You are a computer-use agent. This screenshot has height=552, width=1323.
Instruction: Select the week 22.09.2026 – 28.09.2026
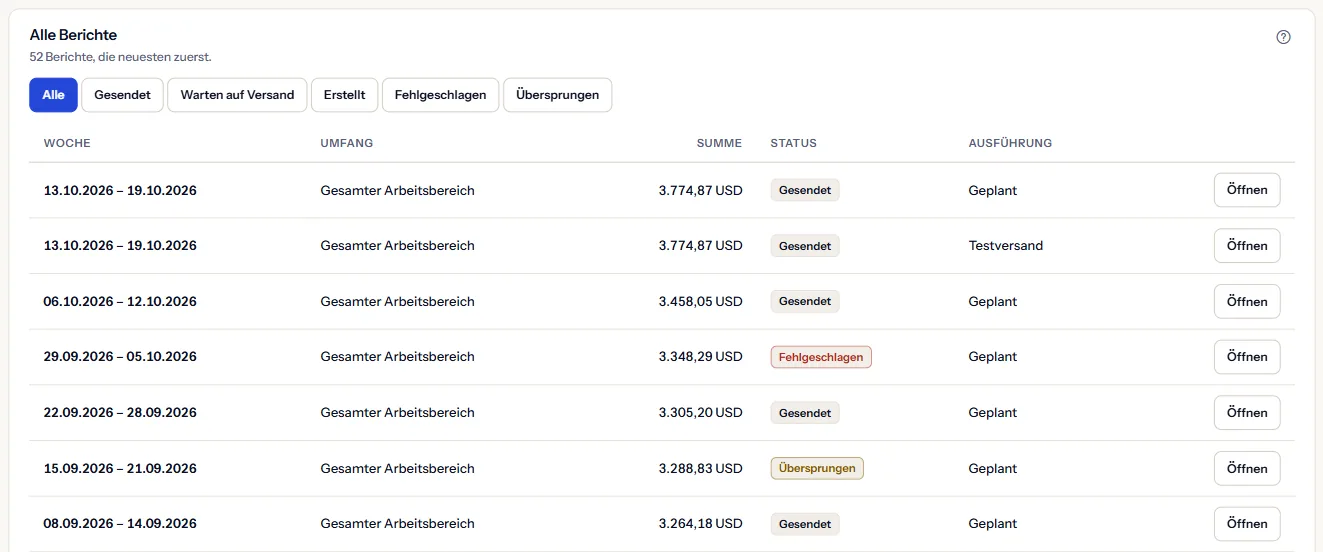(120, 412)
